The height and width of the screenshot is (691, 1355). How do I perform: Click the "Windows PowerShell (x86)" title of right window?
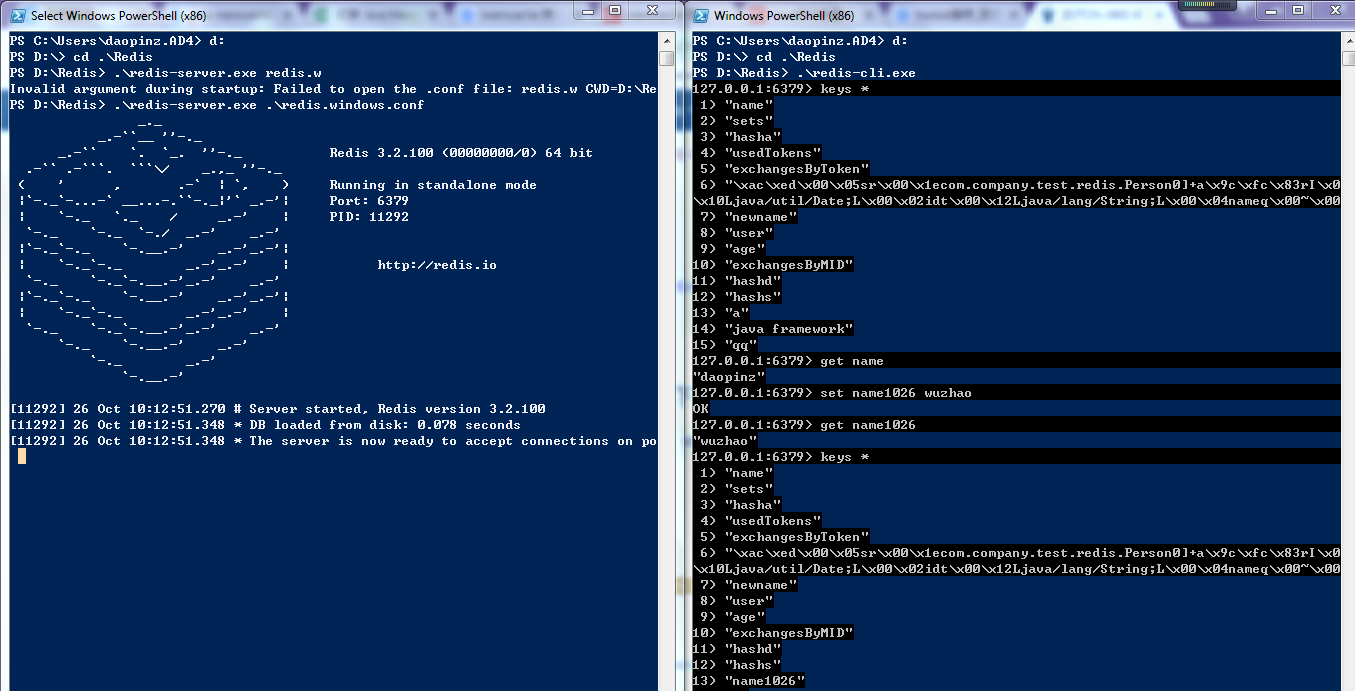tap(784, 16)
